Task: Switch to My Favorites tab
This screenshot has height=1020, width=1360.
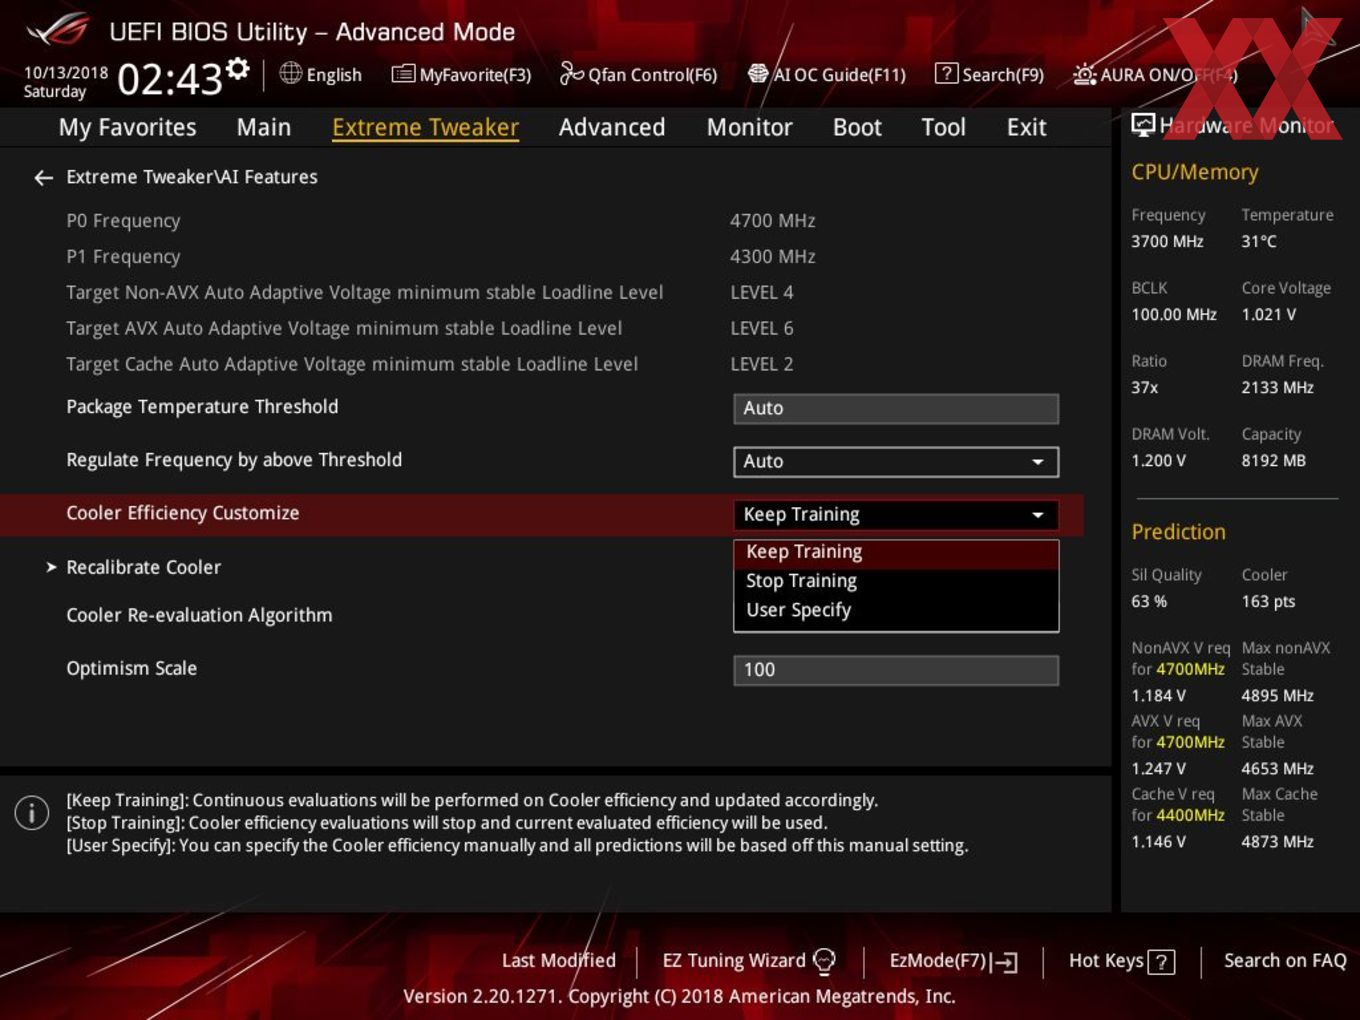Action: (127, 127)
